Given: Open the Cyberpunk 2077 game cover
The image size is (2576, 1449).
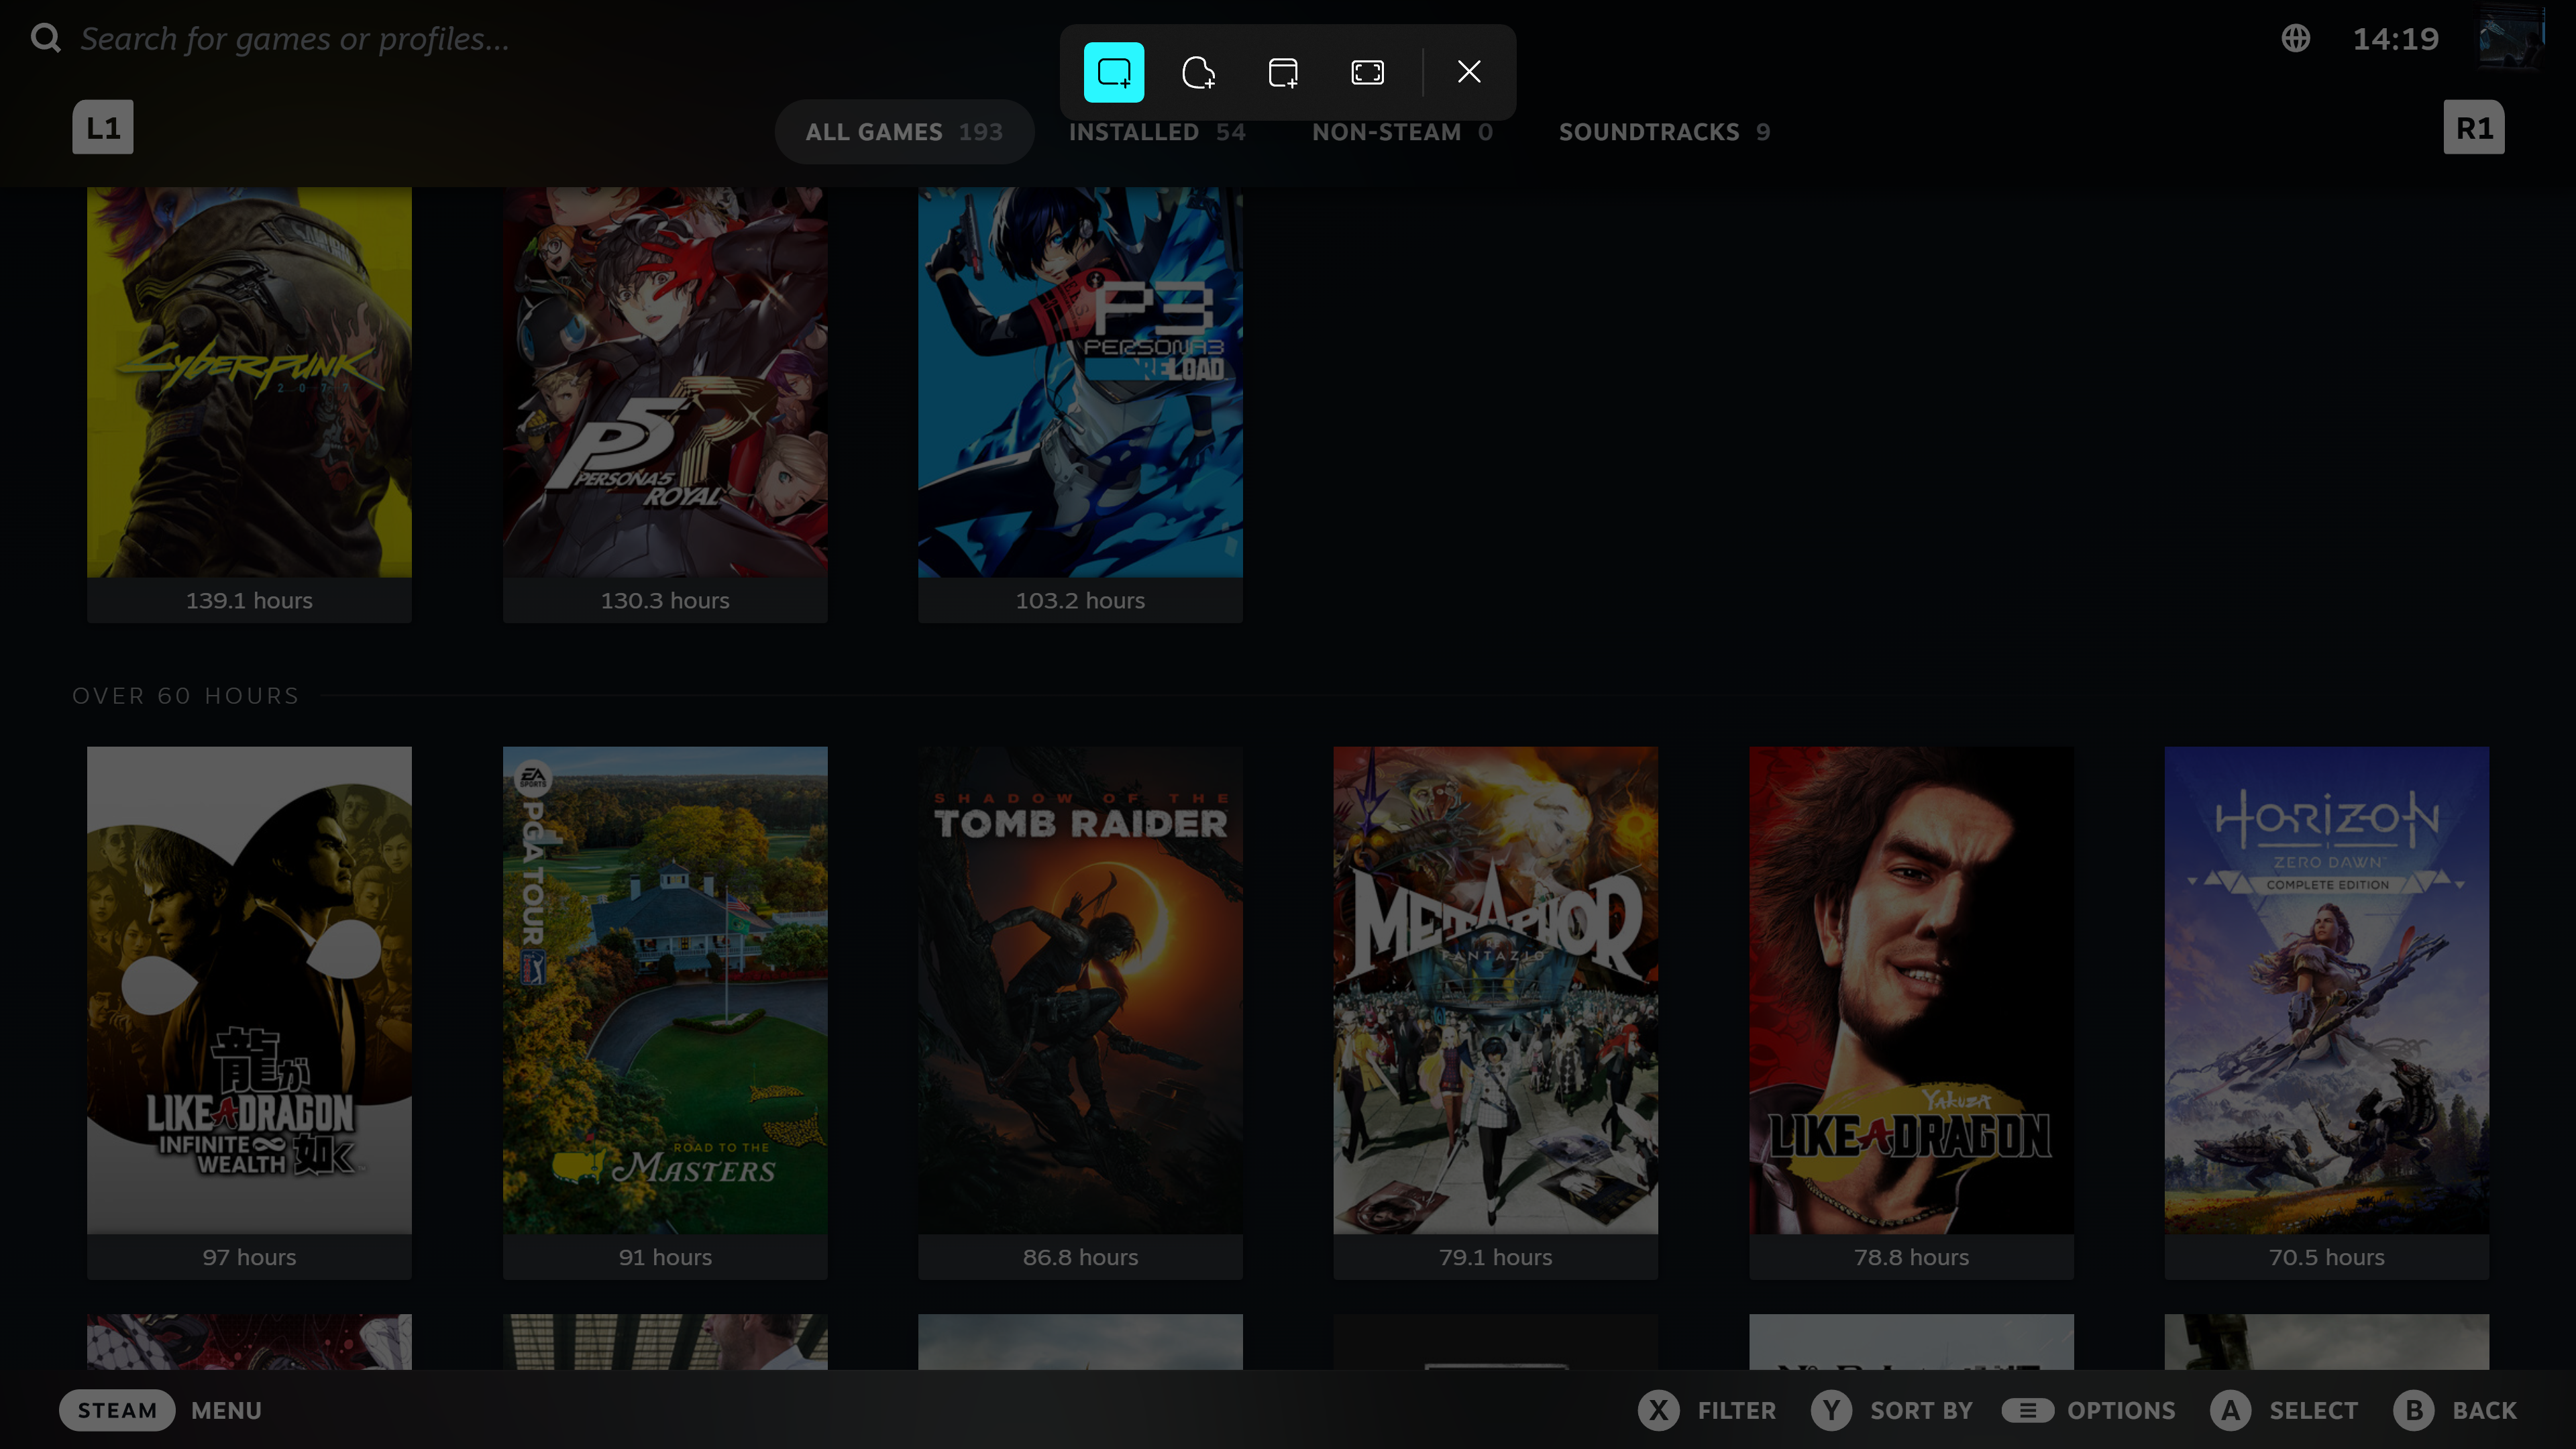Looking at the screenshot, I should pos(249,382).
